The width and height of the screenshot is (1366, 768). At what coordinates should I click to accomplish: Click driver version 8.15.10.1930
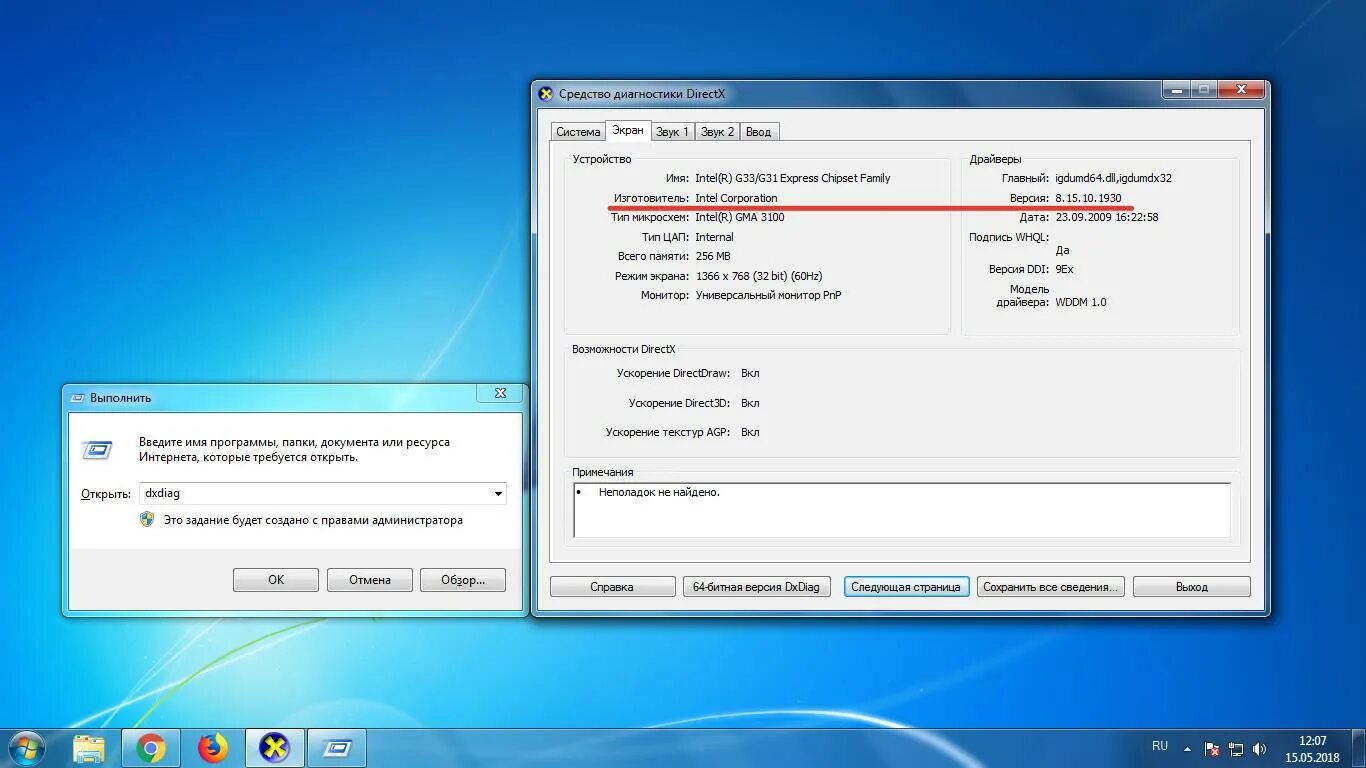[1088, 198]
